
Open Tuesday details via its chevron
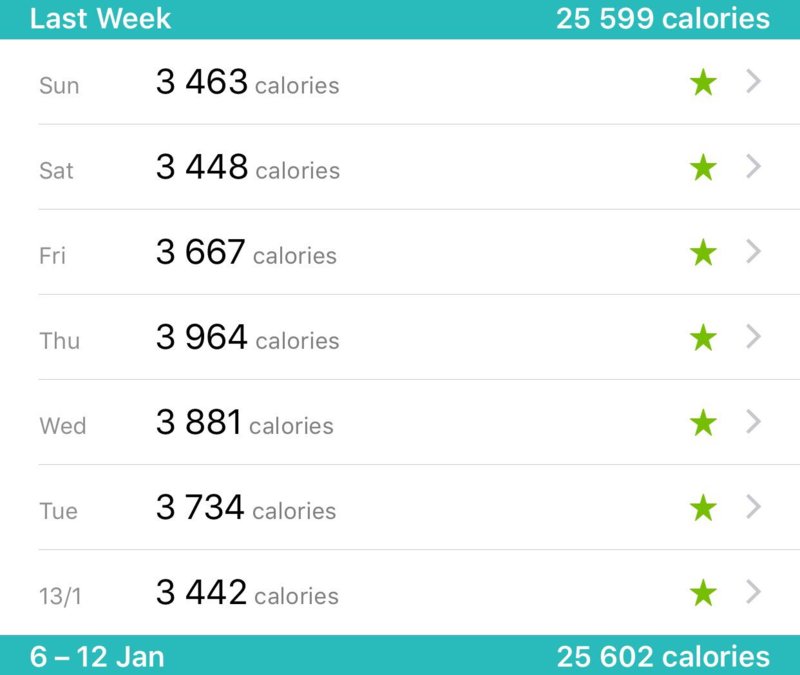(x=754, y=507)
